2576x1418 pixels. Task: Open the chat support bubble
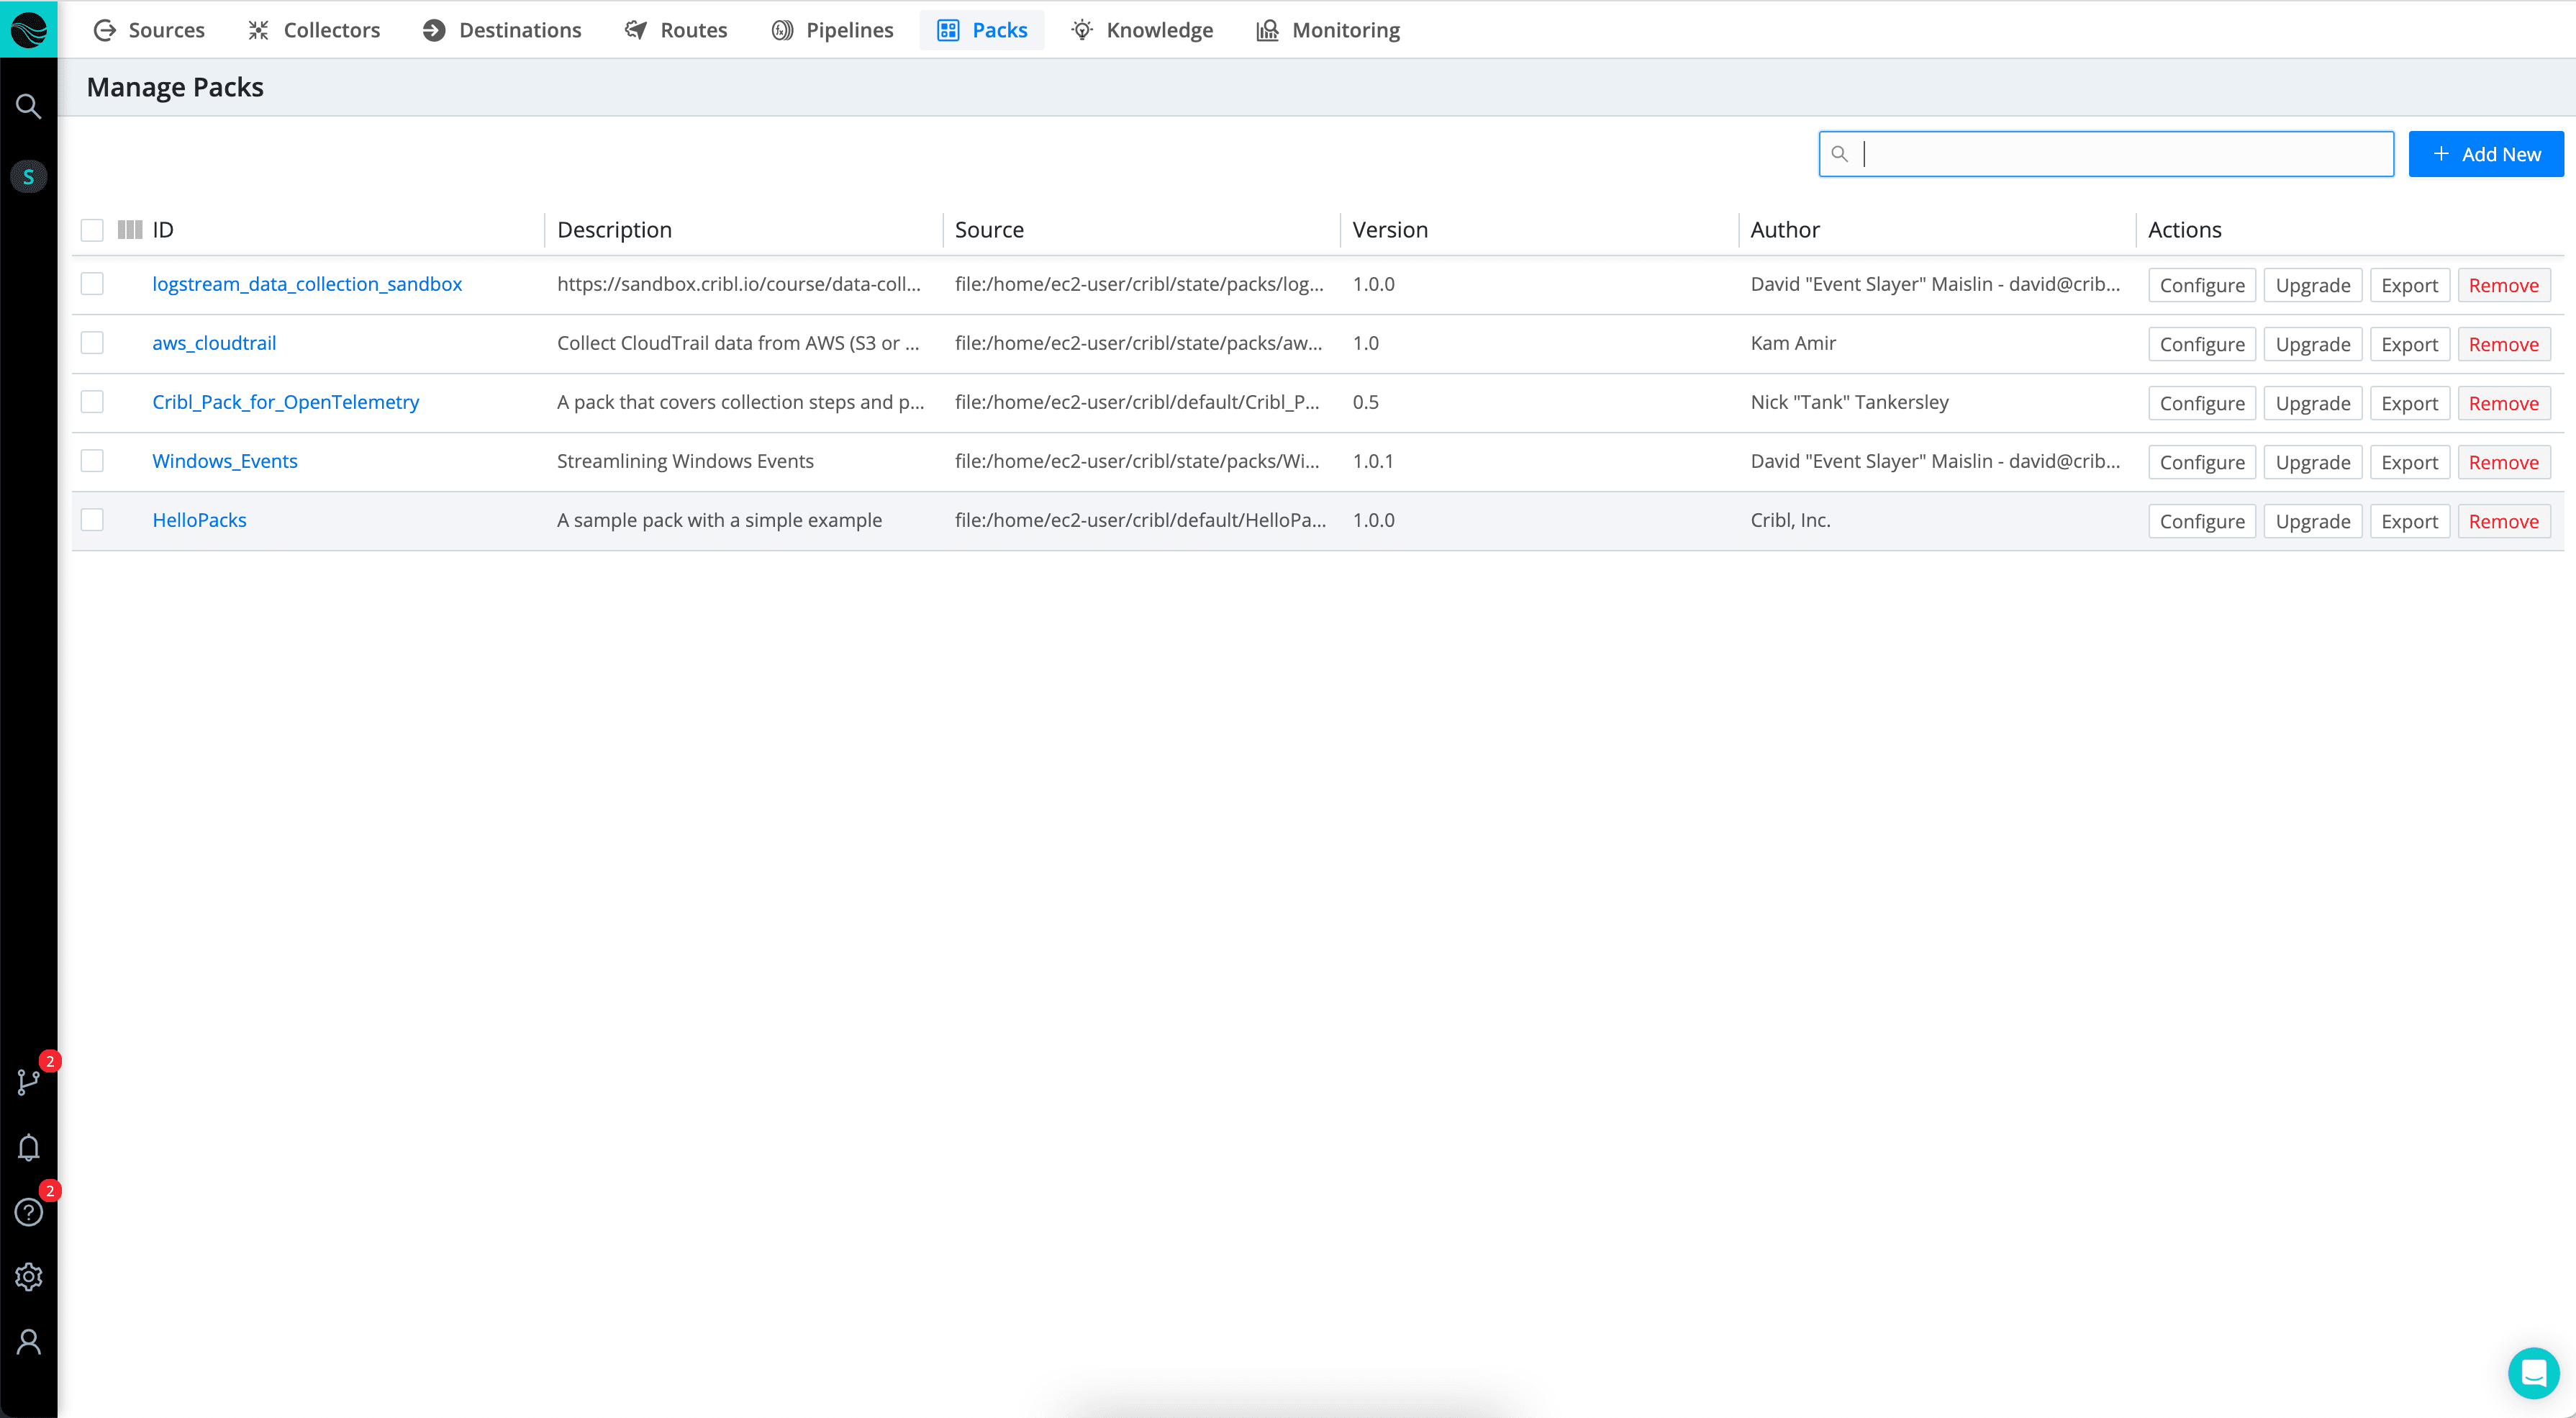tap(2533, 1373)
